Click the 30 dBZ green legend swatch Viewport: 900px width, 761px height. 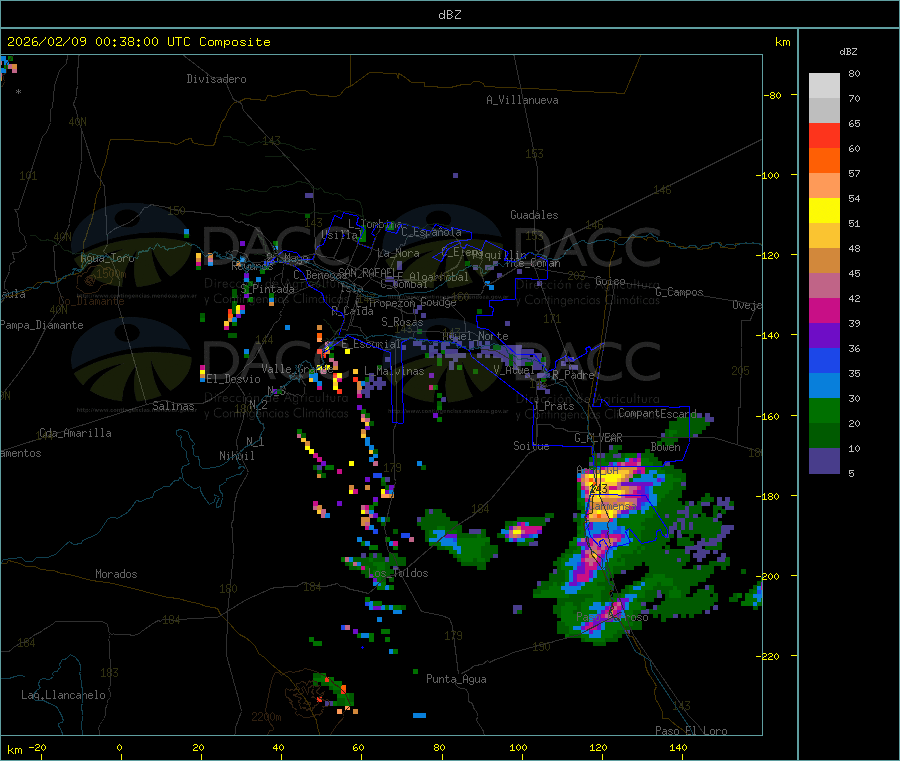tap(824, 410)
